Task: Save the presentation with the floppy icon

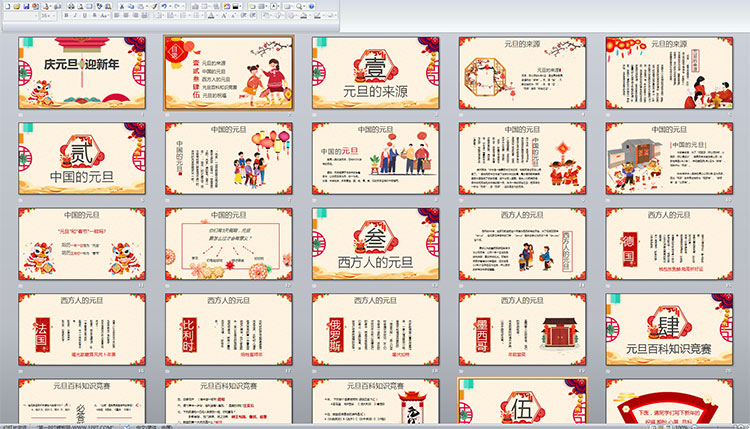Action: tap(26, 7)
